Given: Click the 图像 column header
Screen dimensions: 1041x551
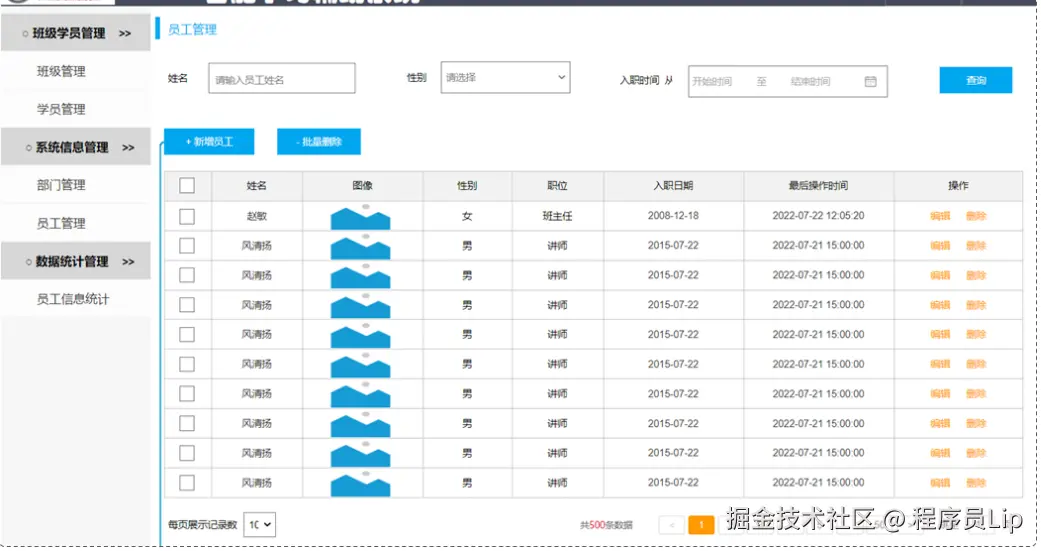Looking at the screenshot, I should [362, 185].
